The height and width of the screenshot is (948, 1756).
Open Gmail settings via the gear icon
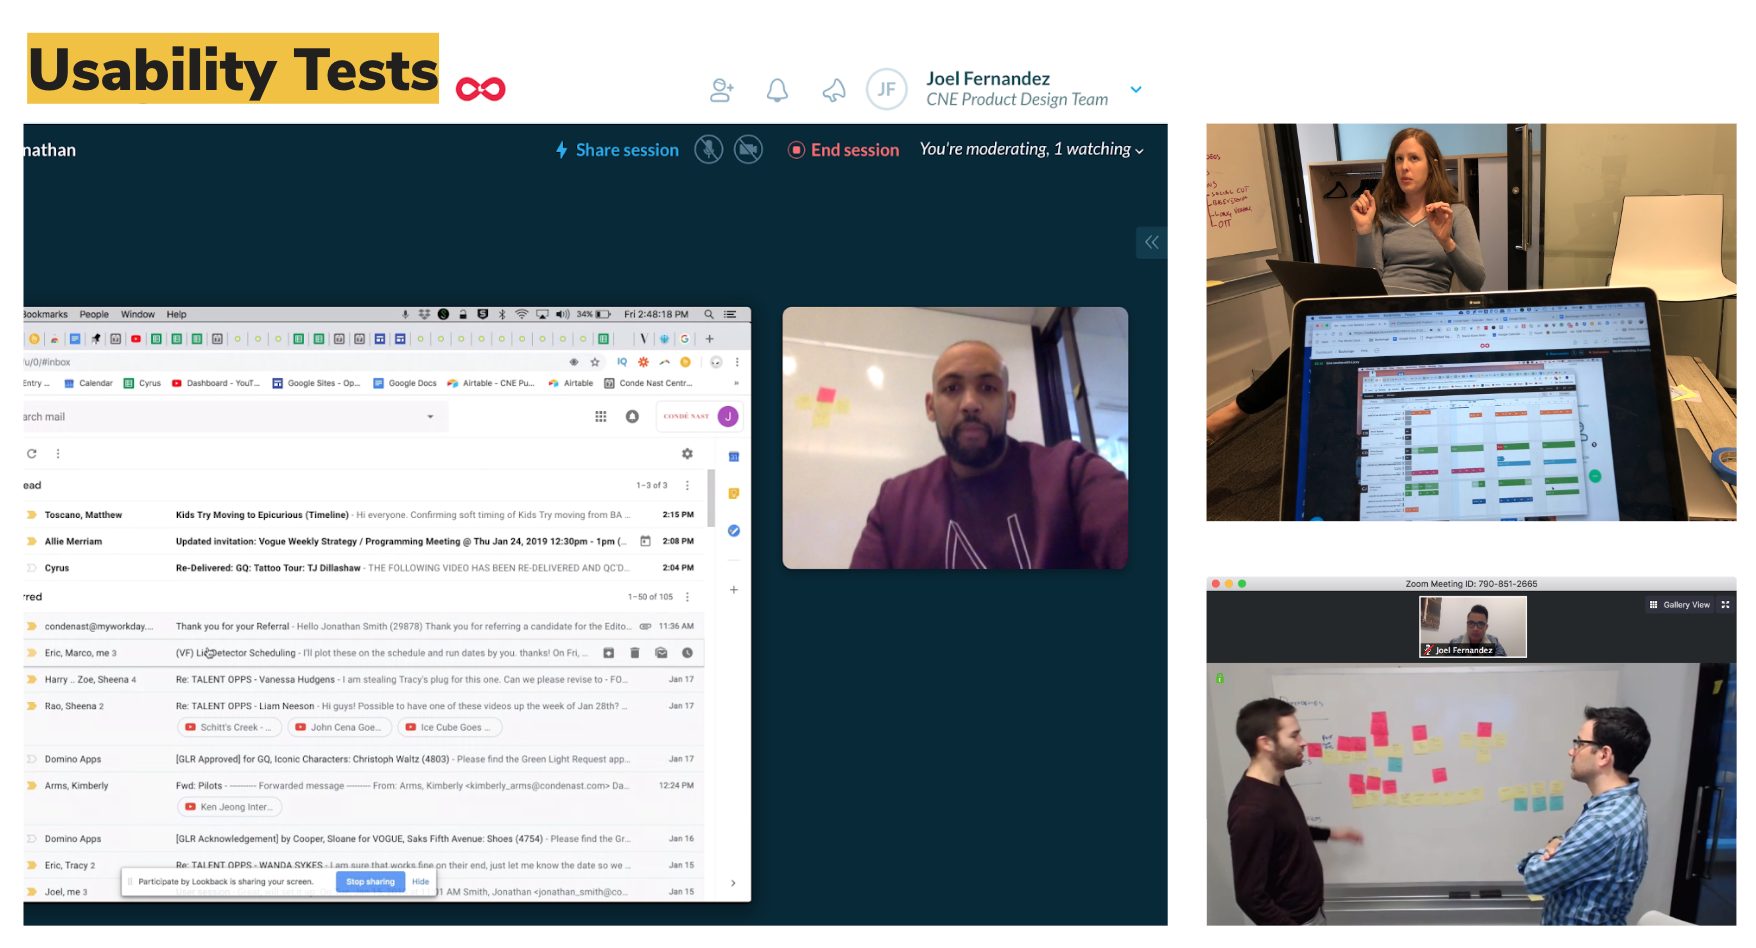pyautogui.click(x=687, y=453)
